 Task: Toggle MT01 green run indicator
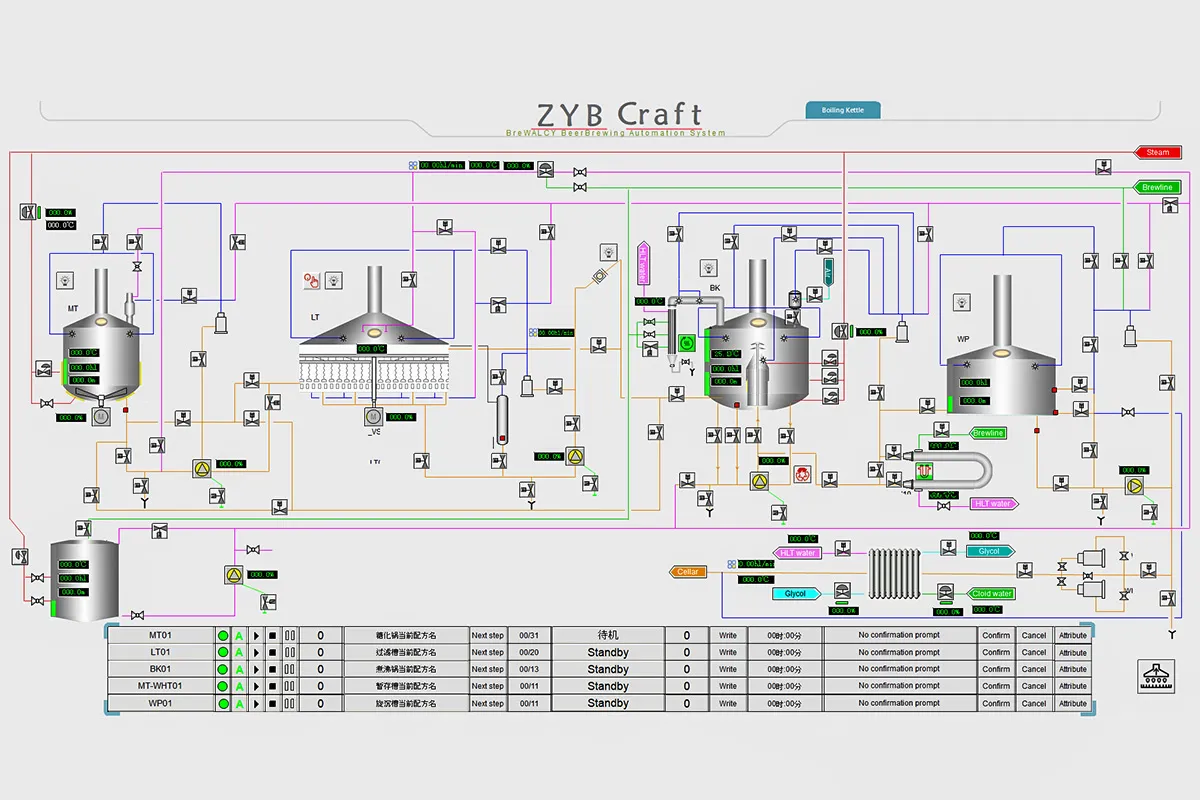point(222,635)
